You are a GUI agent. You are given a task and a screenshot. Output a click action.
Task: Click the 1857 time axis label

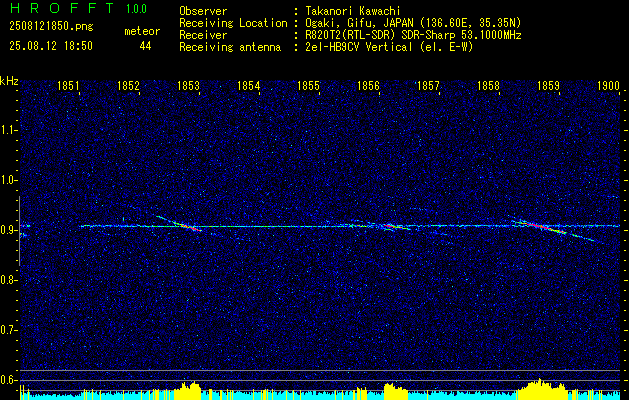428,86
